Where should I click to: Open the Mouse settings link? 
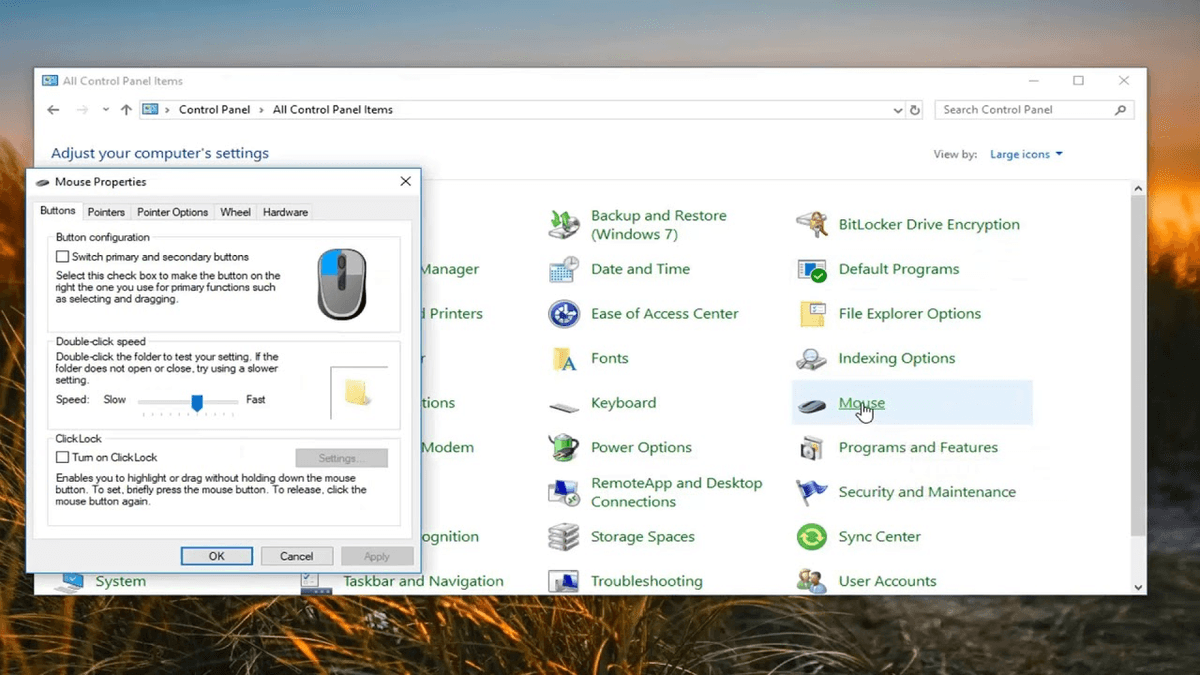tap(861, 403)
